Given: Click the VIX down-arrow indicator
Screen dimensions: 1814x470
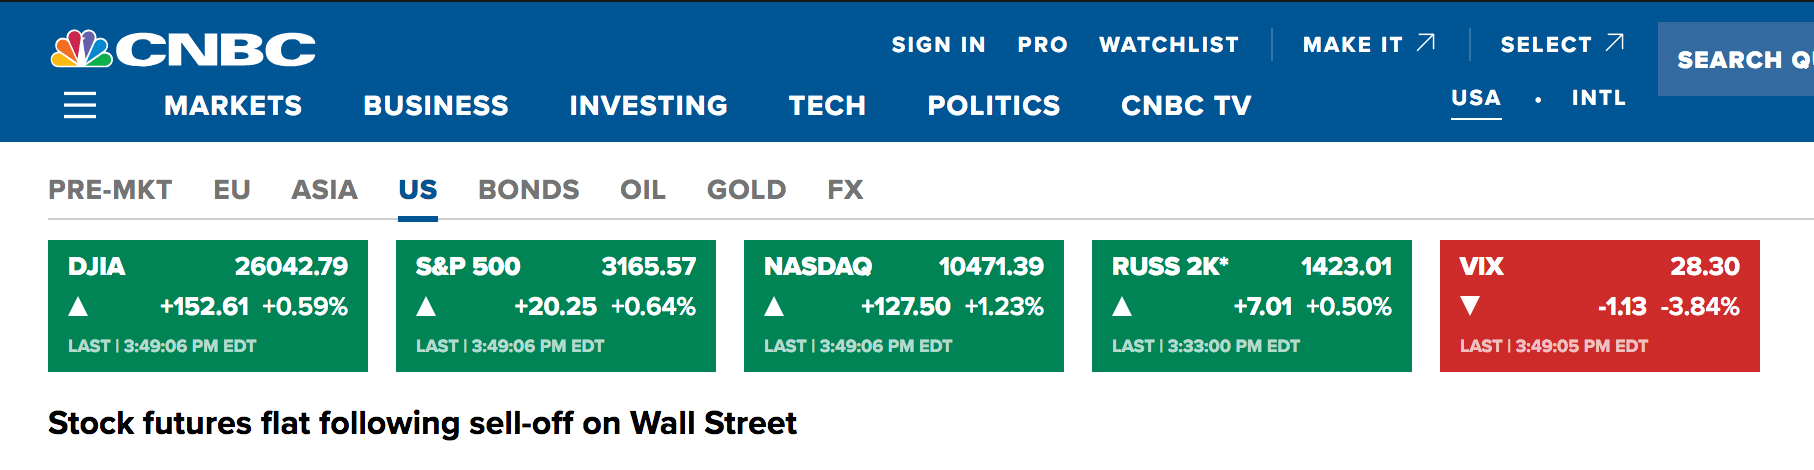Looking at the screenshot, I should pos(1470,306).
